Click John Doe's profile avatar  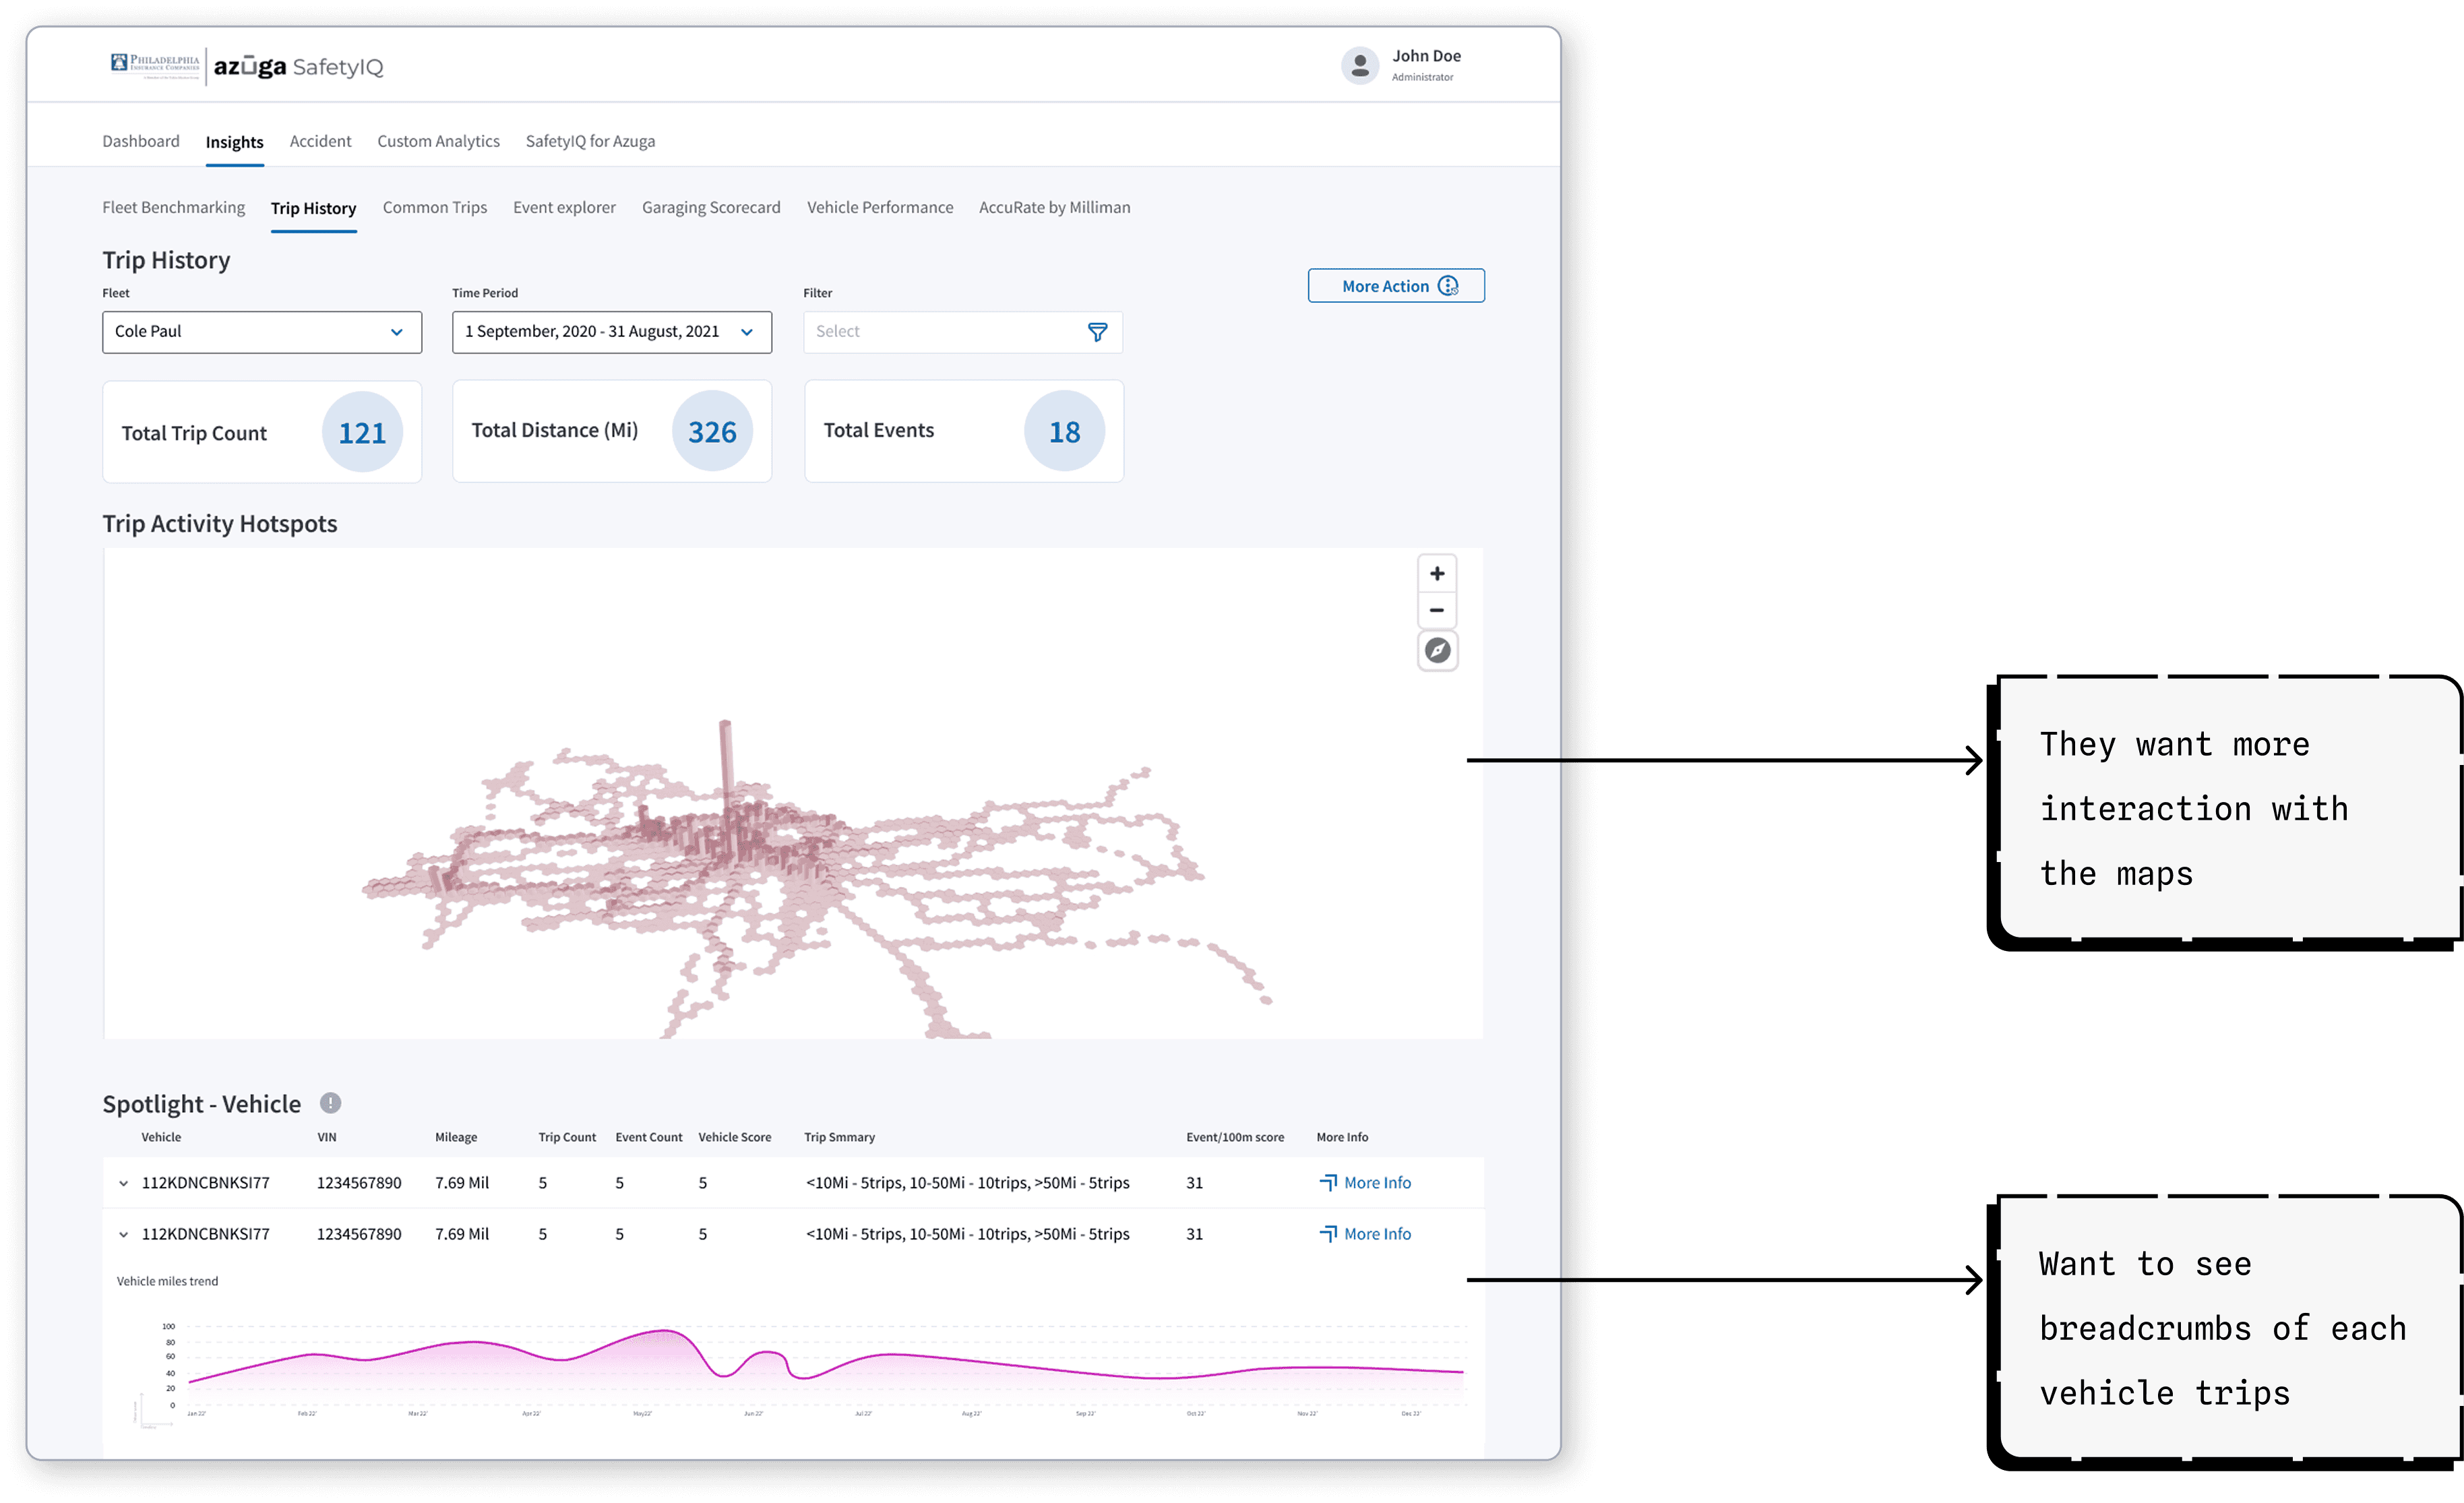tap(1360, 66)
